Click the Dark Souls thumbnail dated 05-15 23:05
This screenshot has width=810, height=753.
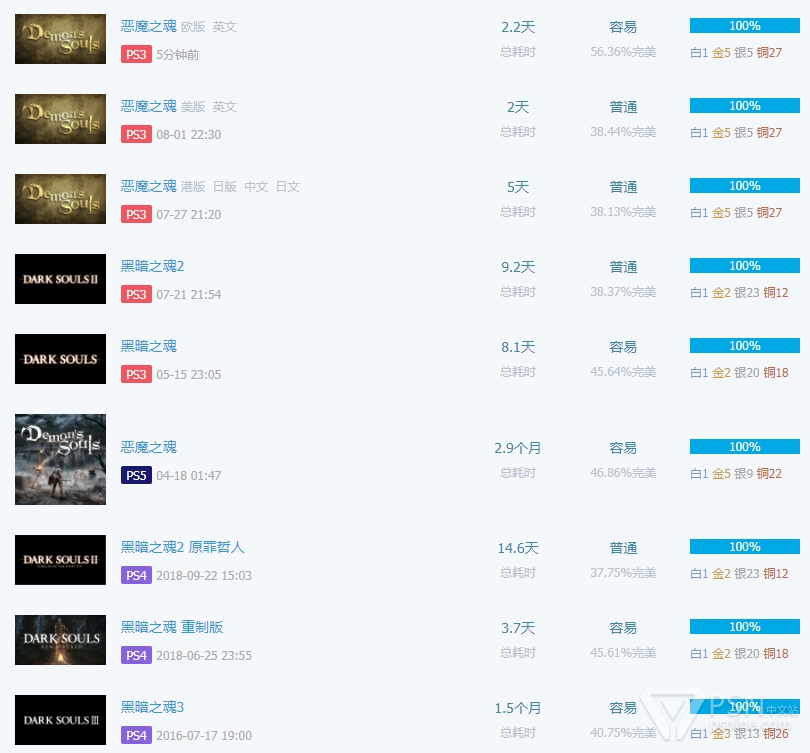pos(60,359)
